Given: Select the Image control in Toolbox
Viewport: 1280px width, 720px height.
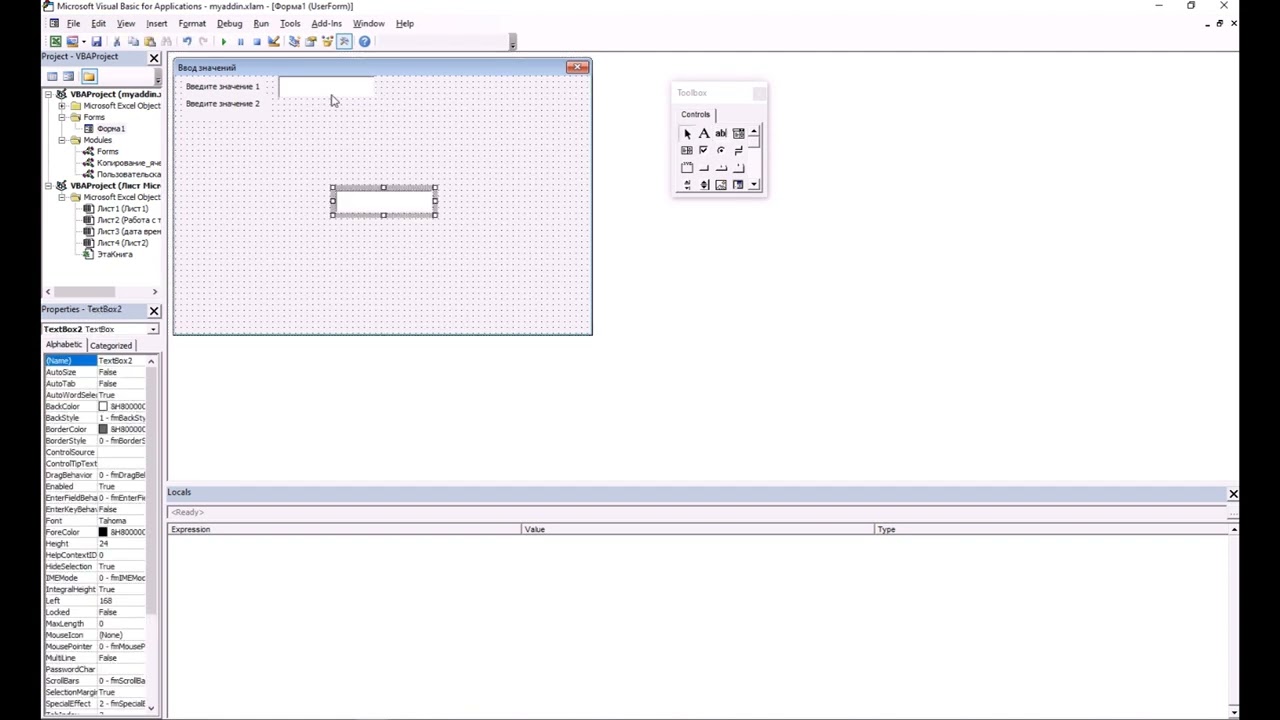Looking at the screenshot, I should point(721,185).
